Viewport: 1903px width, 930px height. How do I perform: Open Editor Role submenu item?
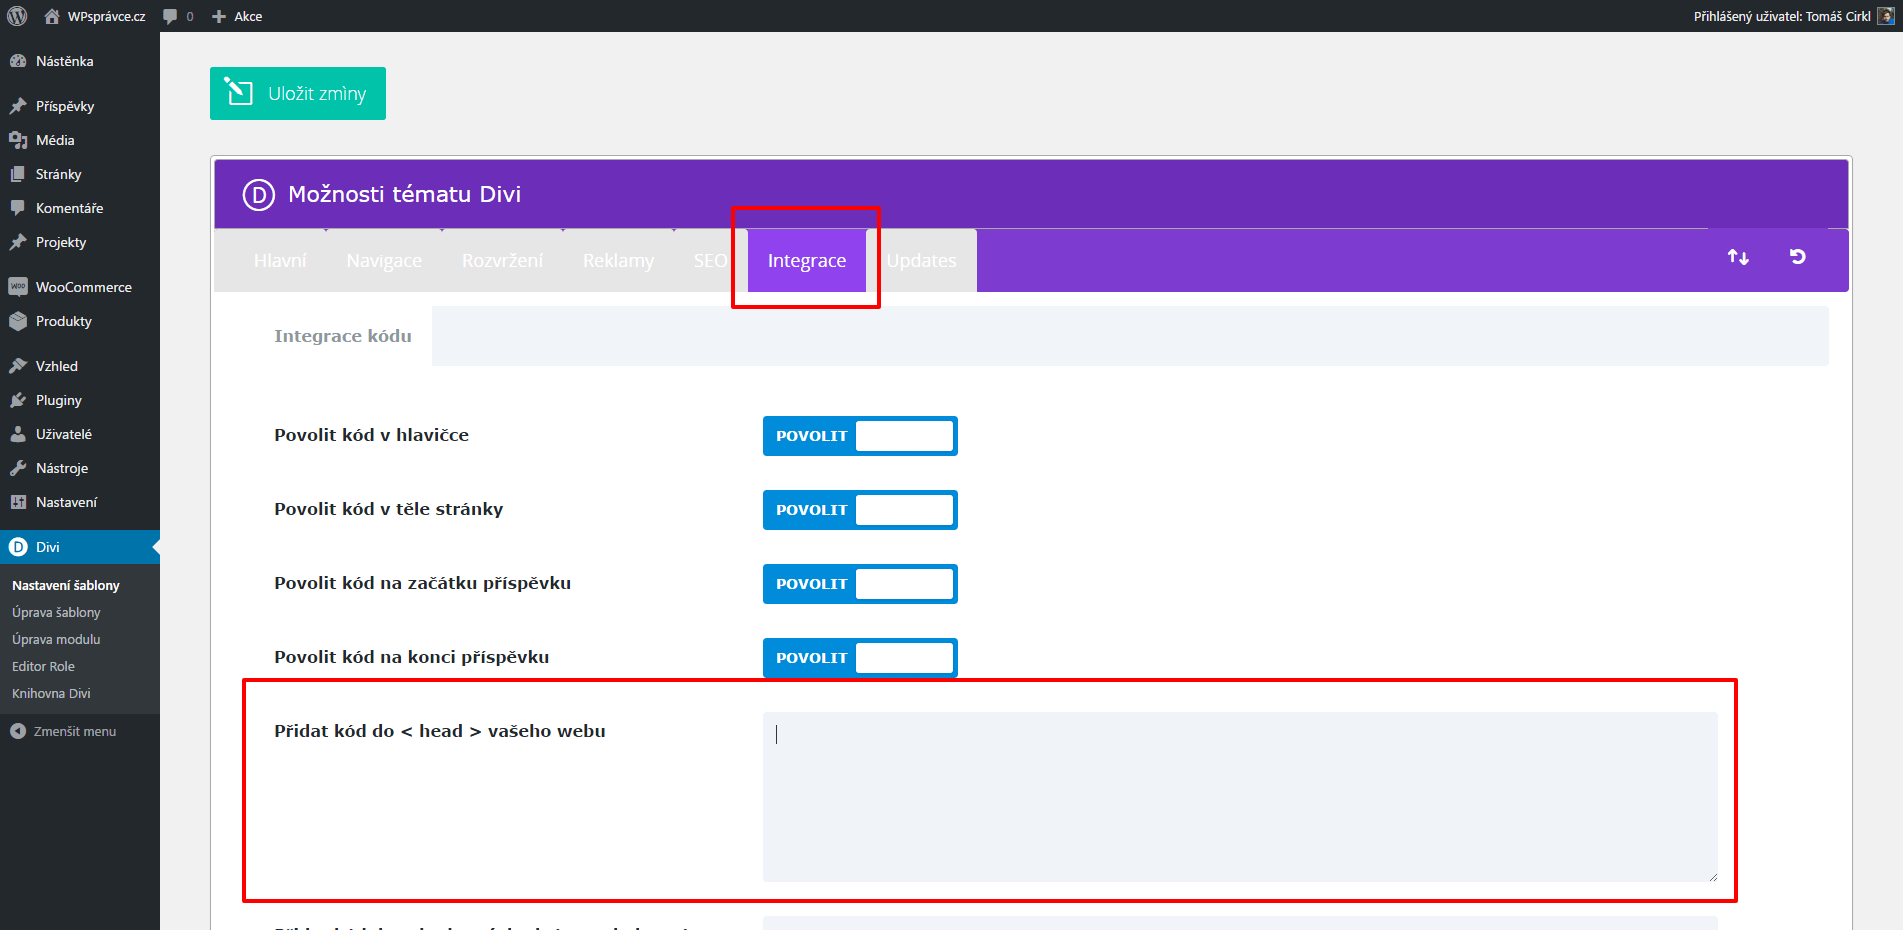43,666
